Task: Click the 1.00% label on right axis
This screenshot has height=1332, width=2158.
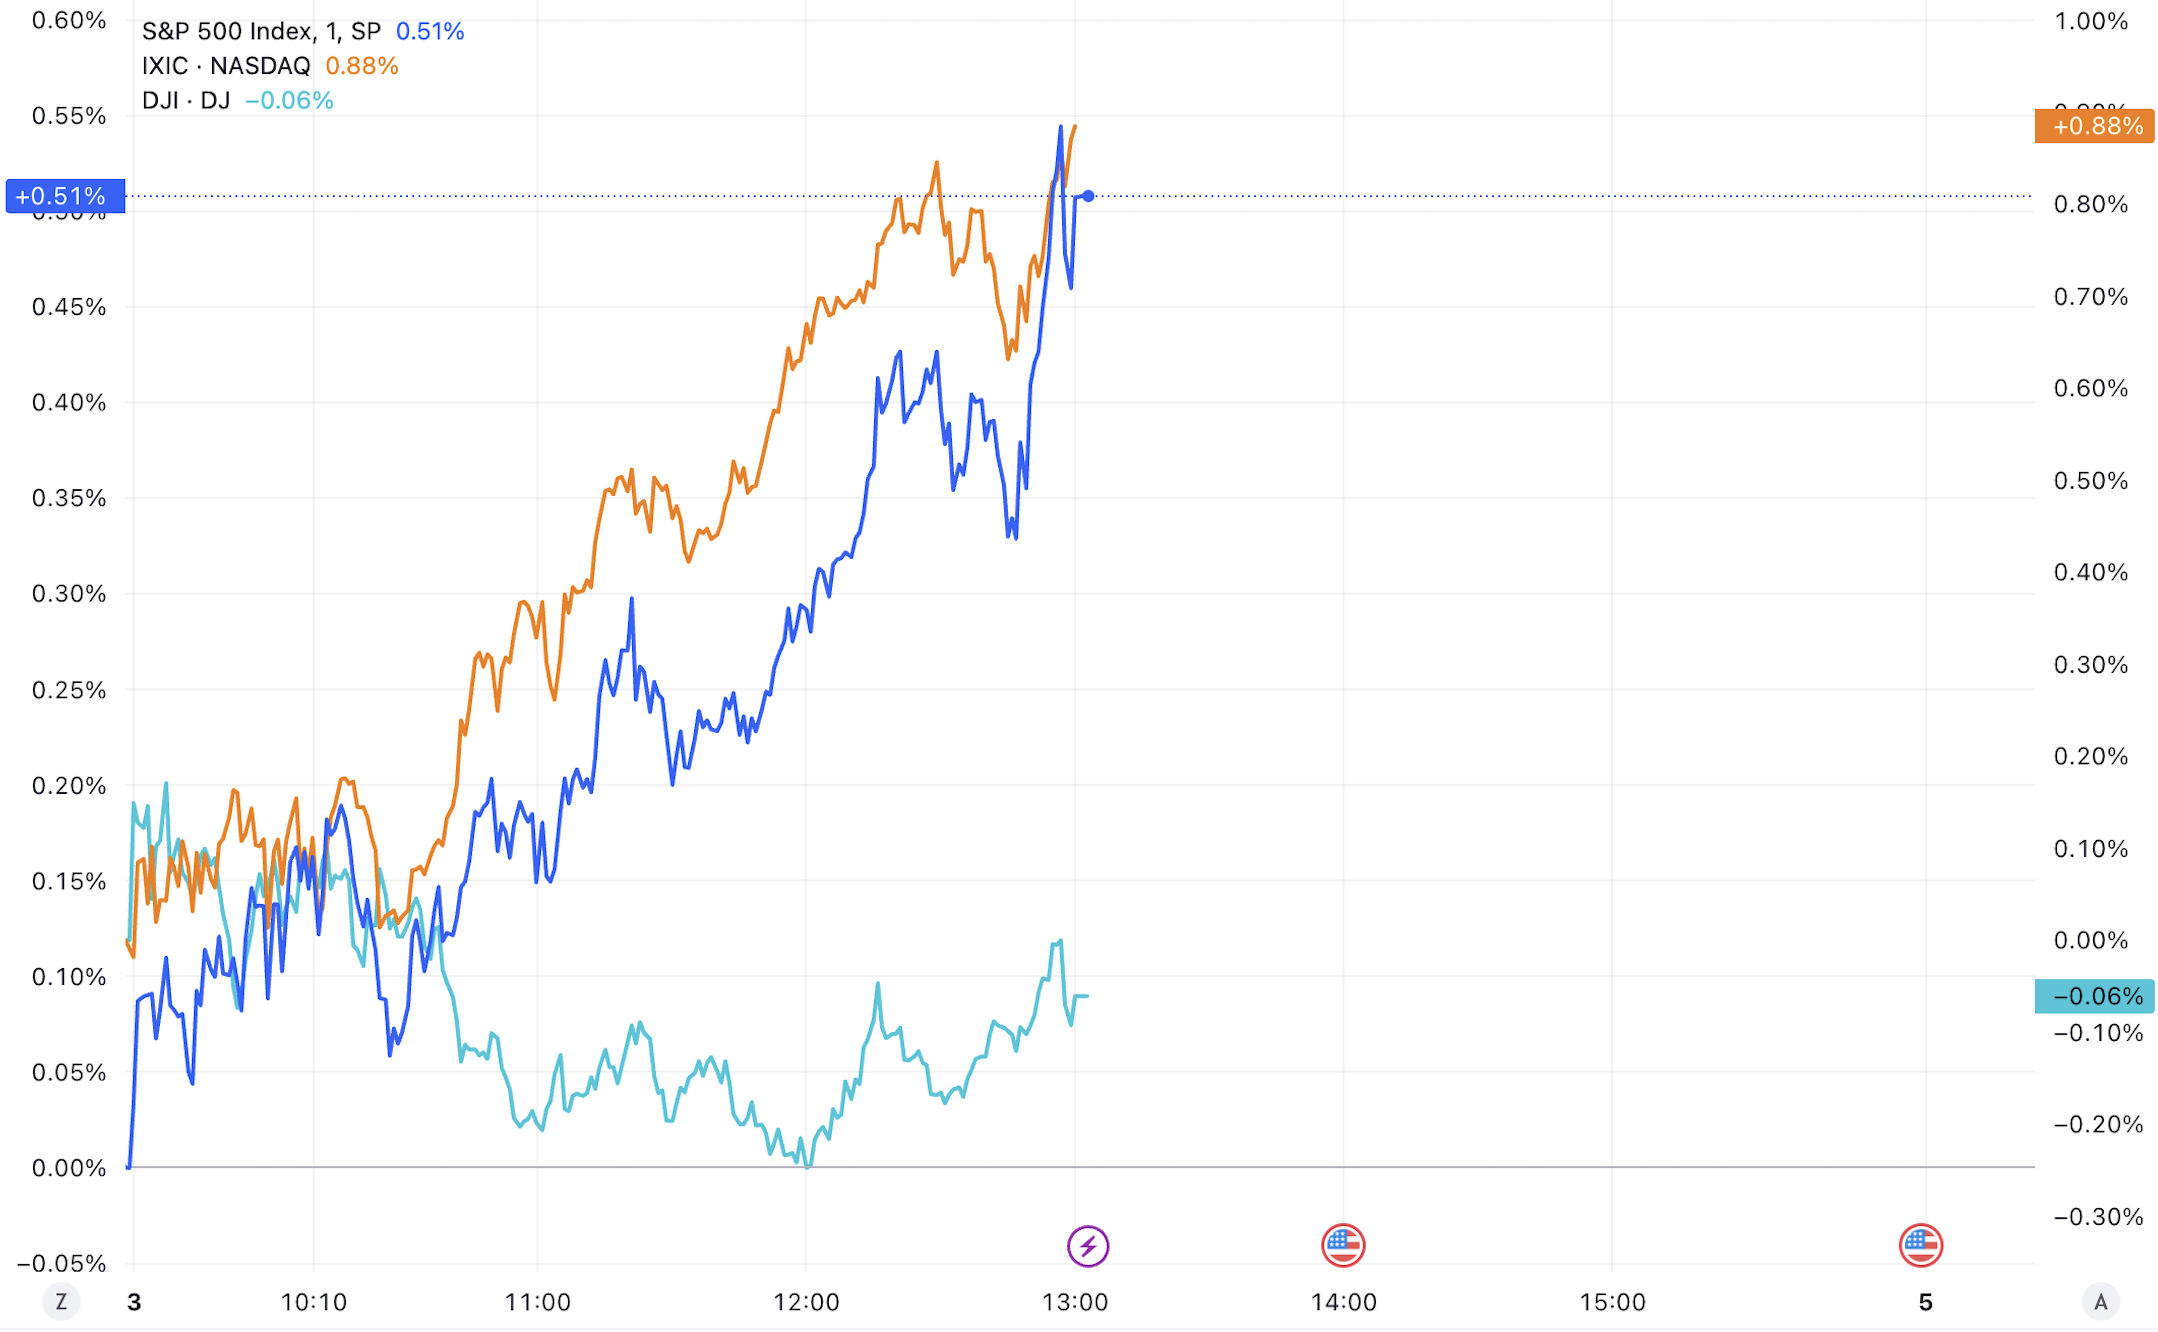Action: (x=2090, y=22)
